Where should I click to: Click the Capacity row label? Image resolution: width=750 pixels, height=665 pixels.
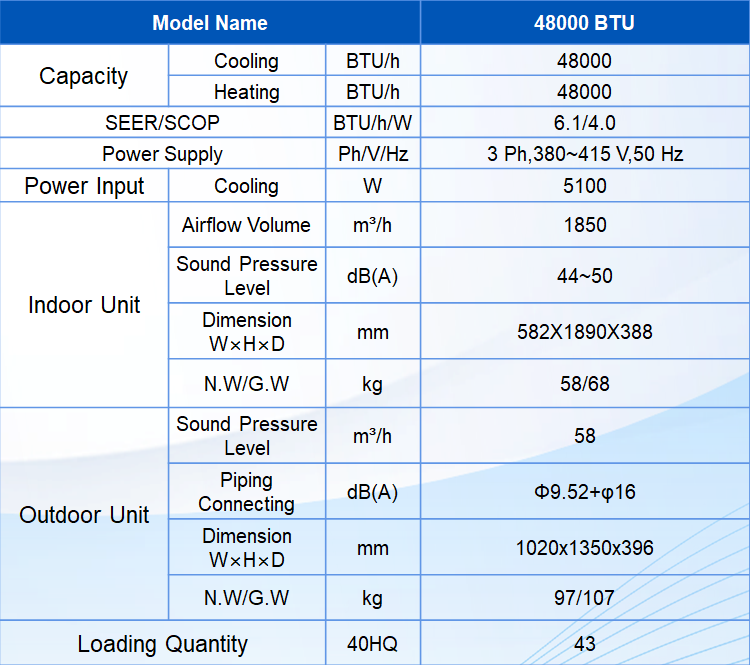(x=84, y=76)
